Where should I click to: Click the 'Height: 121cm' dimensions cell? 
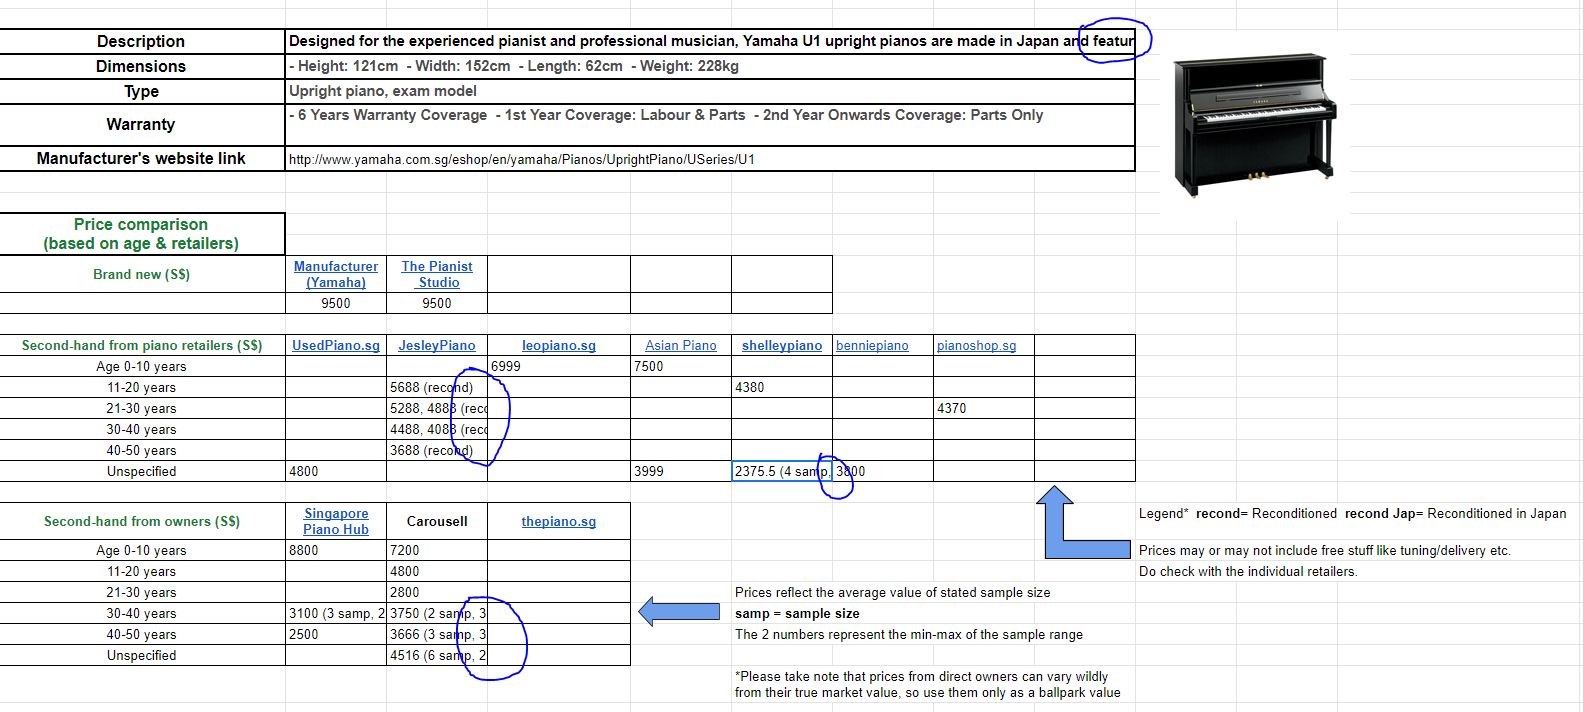coord(710,66)
